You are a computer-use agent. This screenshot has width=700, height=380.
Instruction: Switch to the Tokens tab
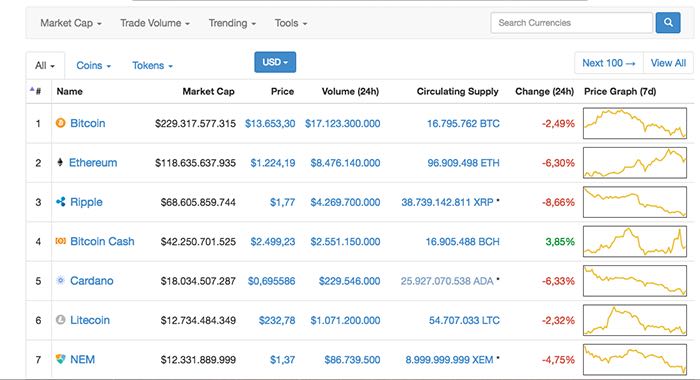(x=152, y=66)
